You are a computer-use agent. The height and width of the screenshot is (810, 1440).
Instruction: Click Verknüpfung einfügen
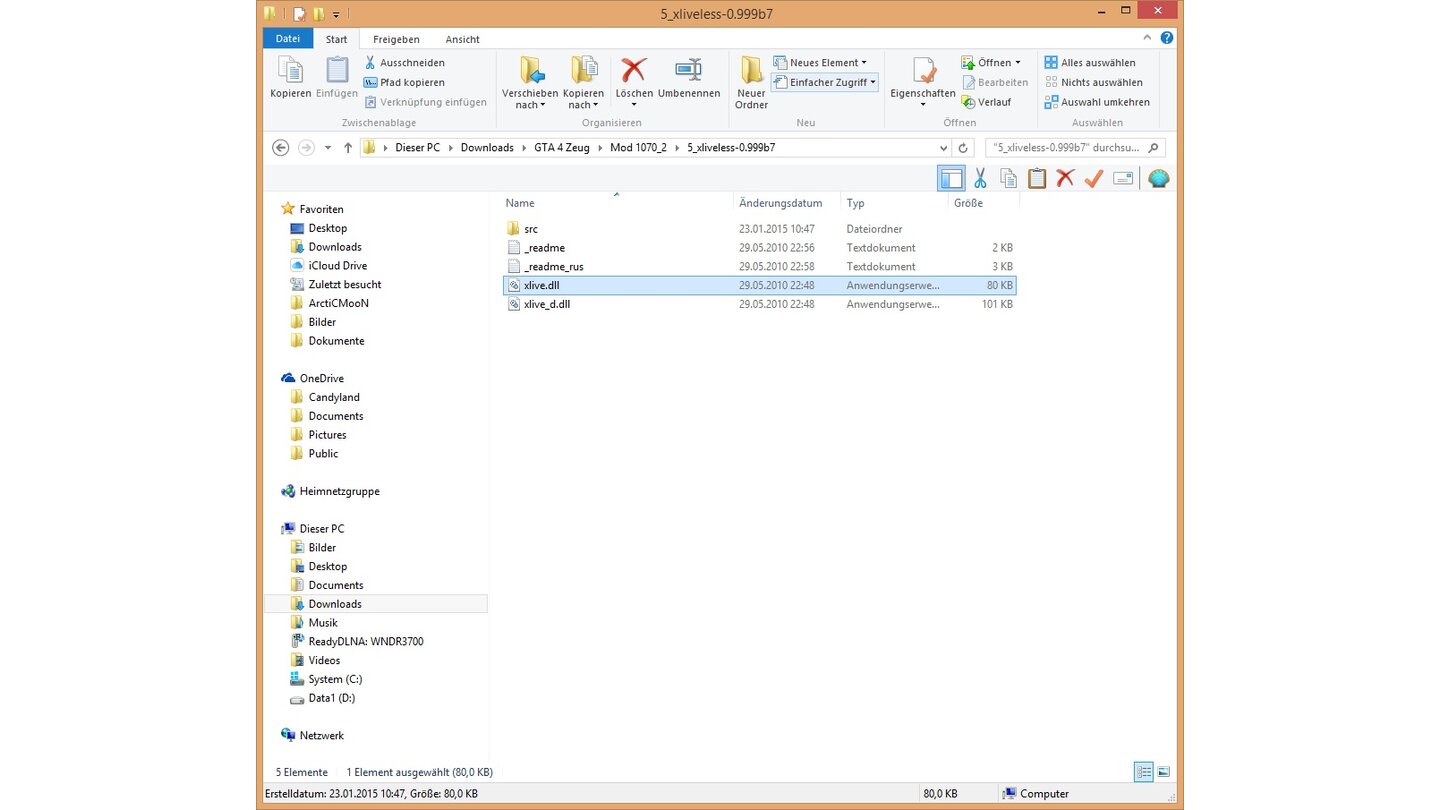425,102
